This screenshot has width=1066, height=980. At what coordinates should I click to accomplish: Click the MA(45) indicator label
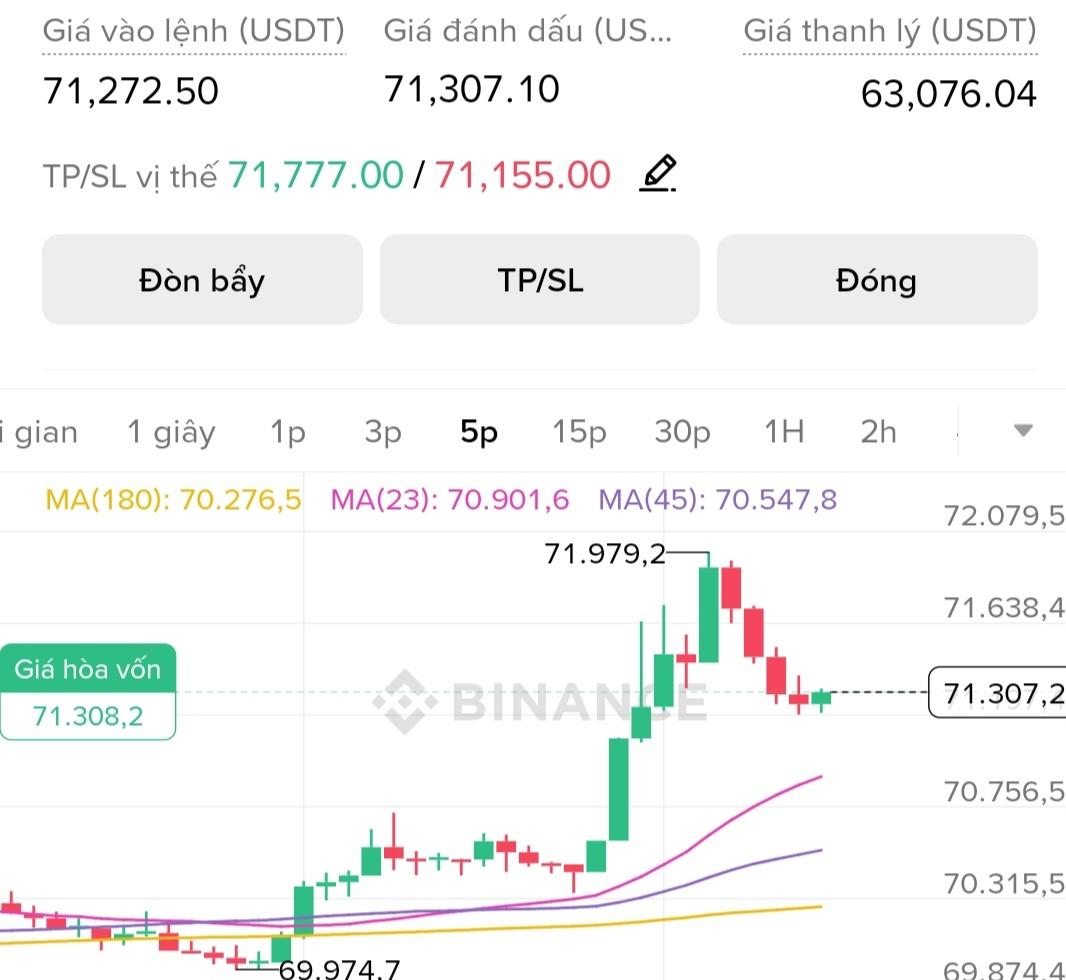point(717,499)
